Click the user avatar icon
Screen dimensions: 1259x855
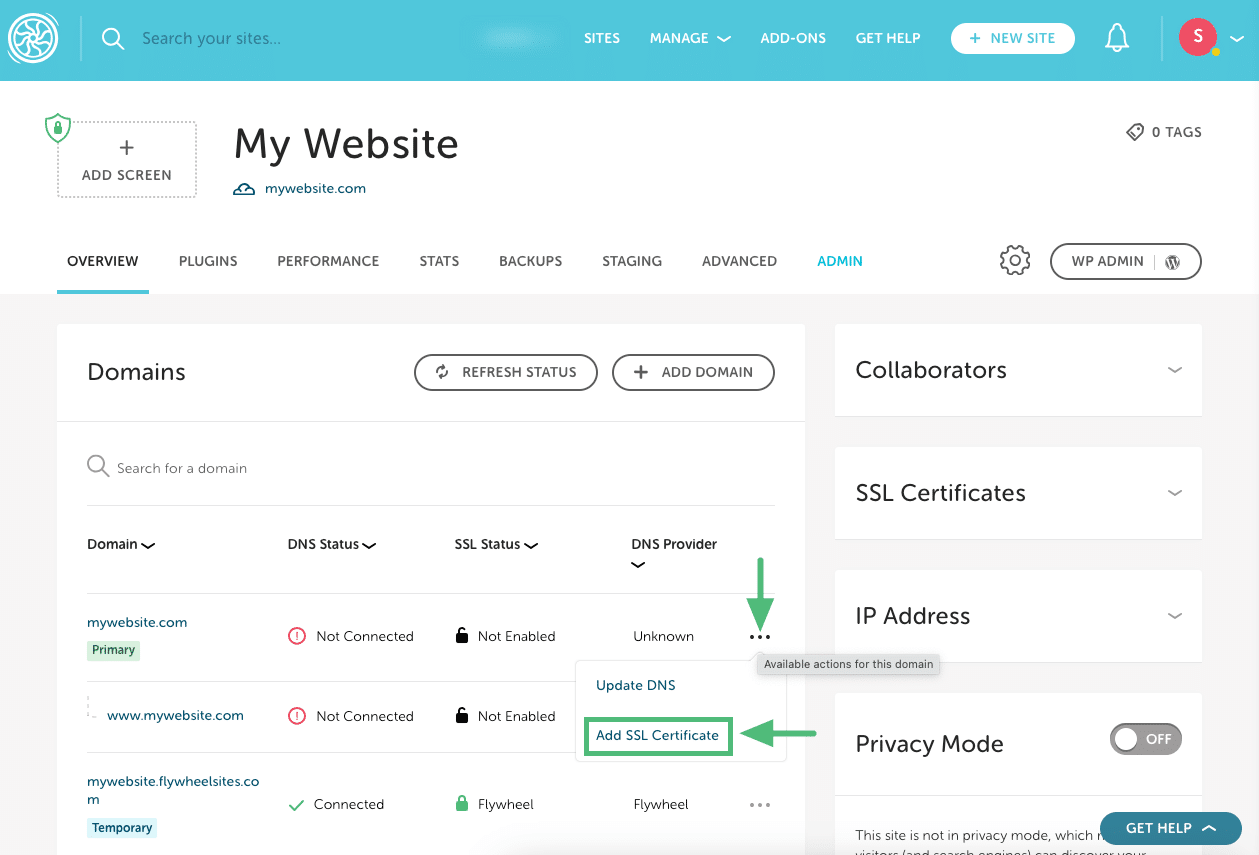[1197, 39]
